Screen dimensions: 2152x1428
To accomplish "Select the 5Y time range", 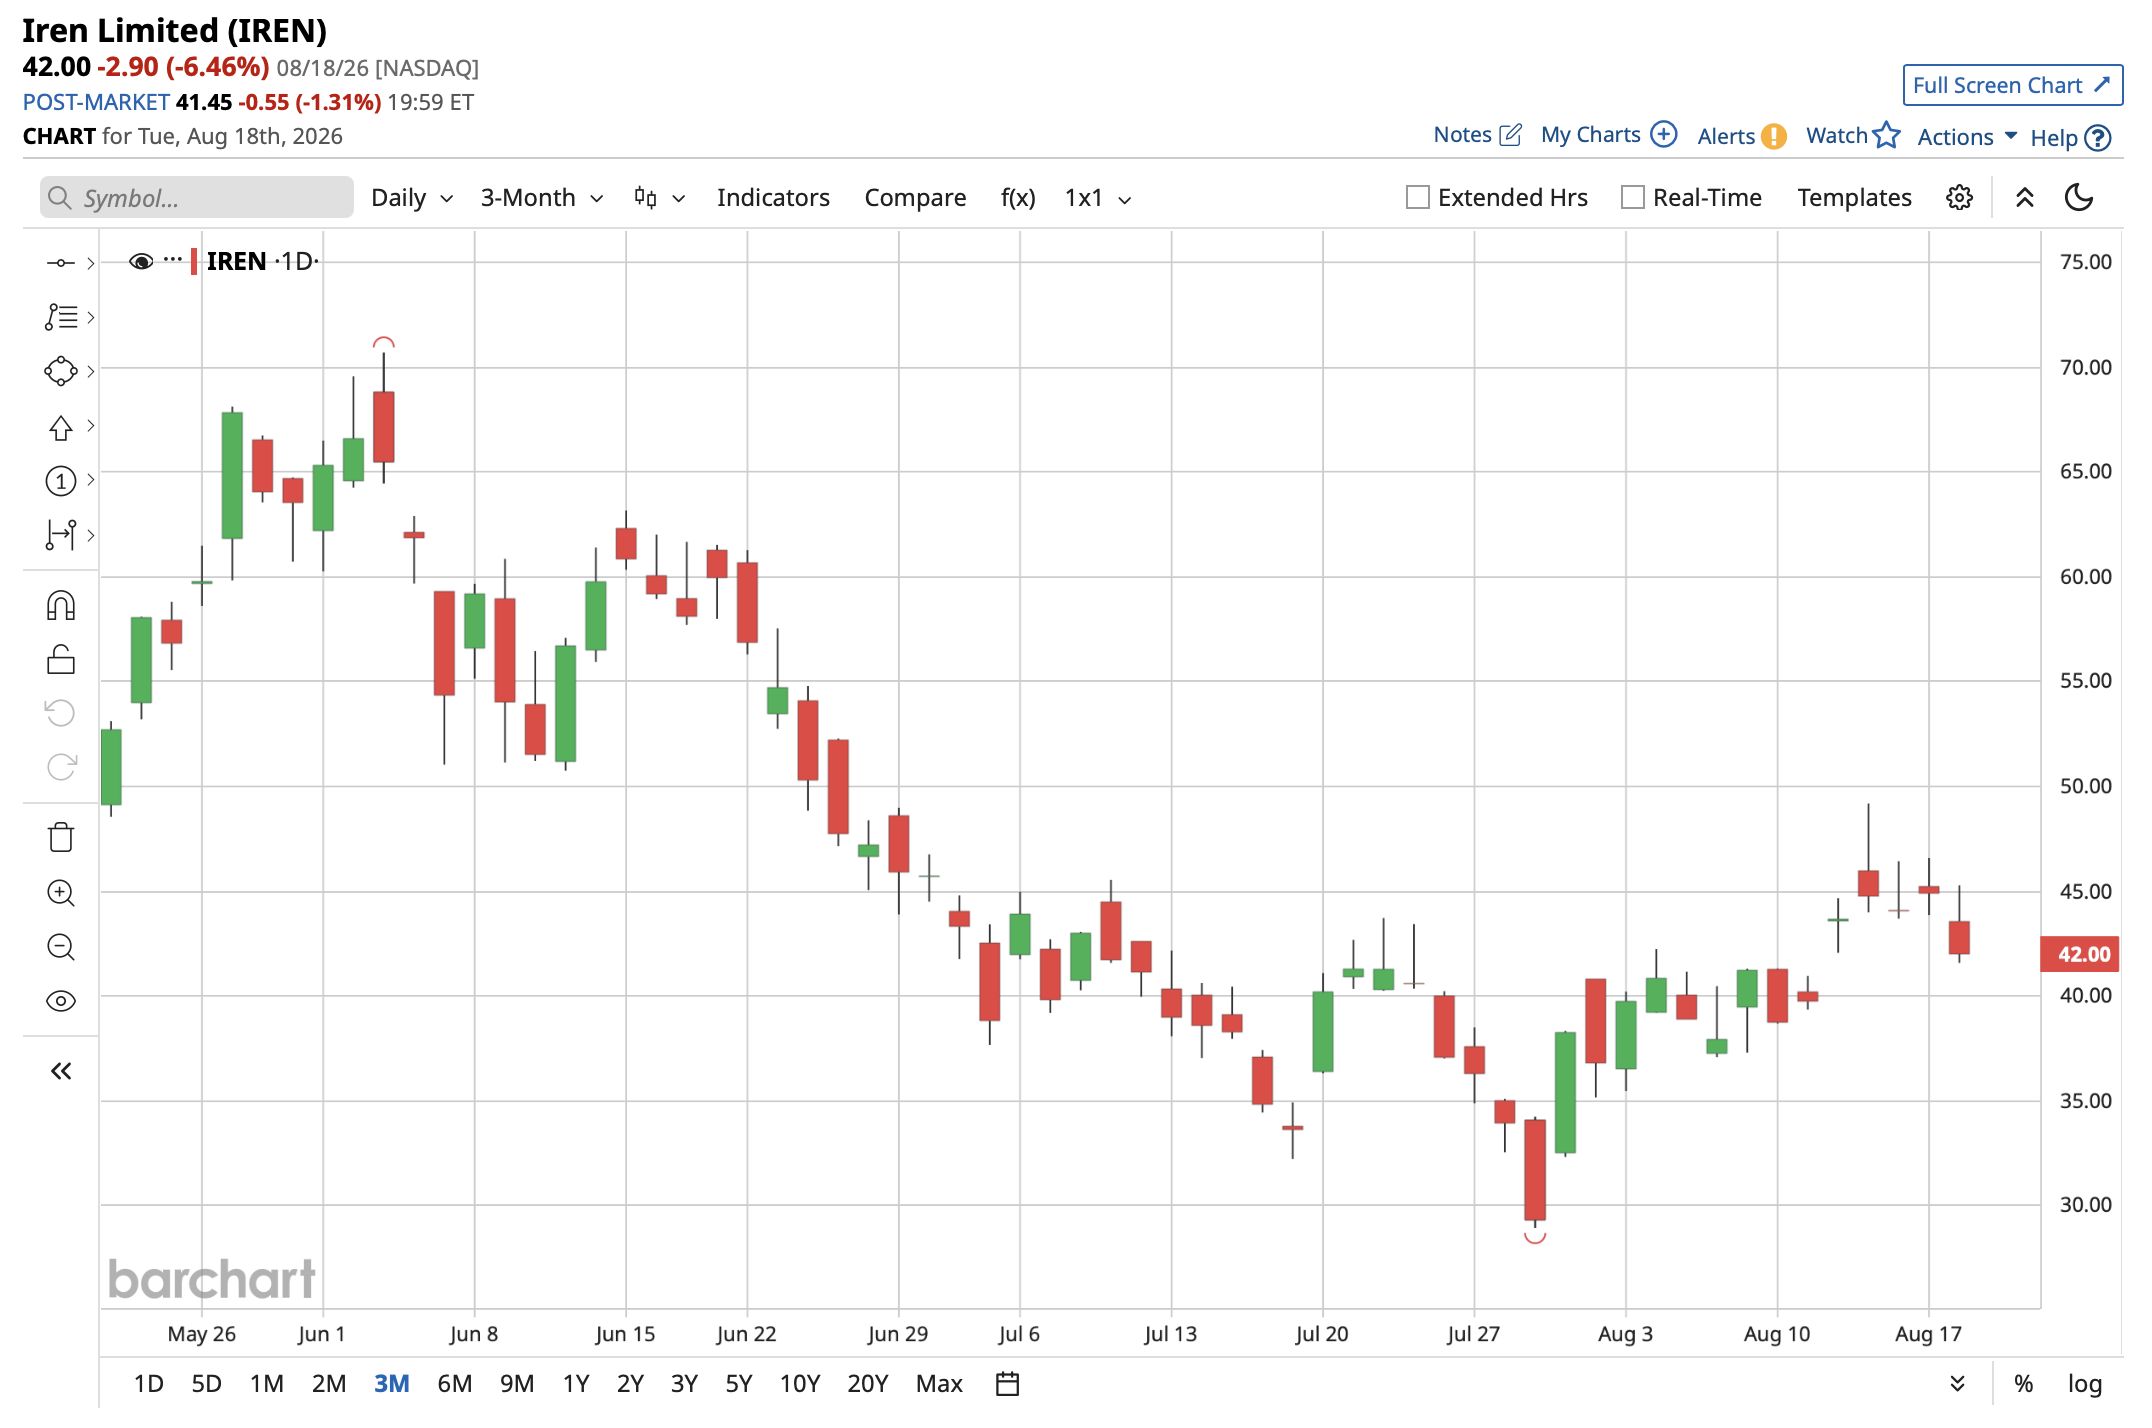I will click(x=739, y=1383).
